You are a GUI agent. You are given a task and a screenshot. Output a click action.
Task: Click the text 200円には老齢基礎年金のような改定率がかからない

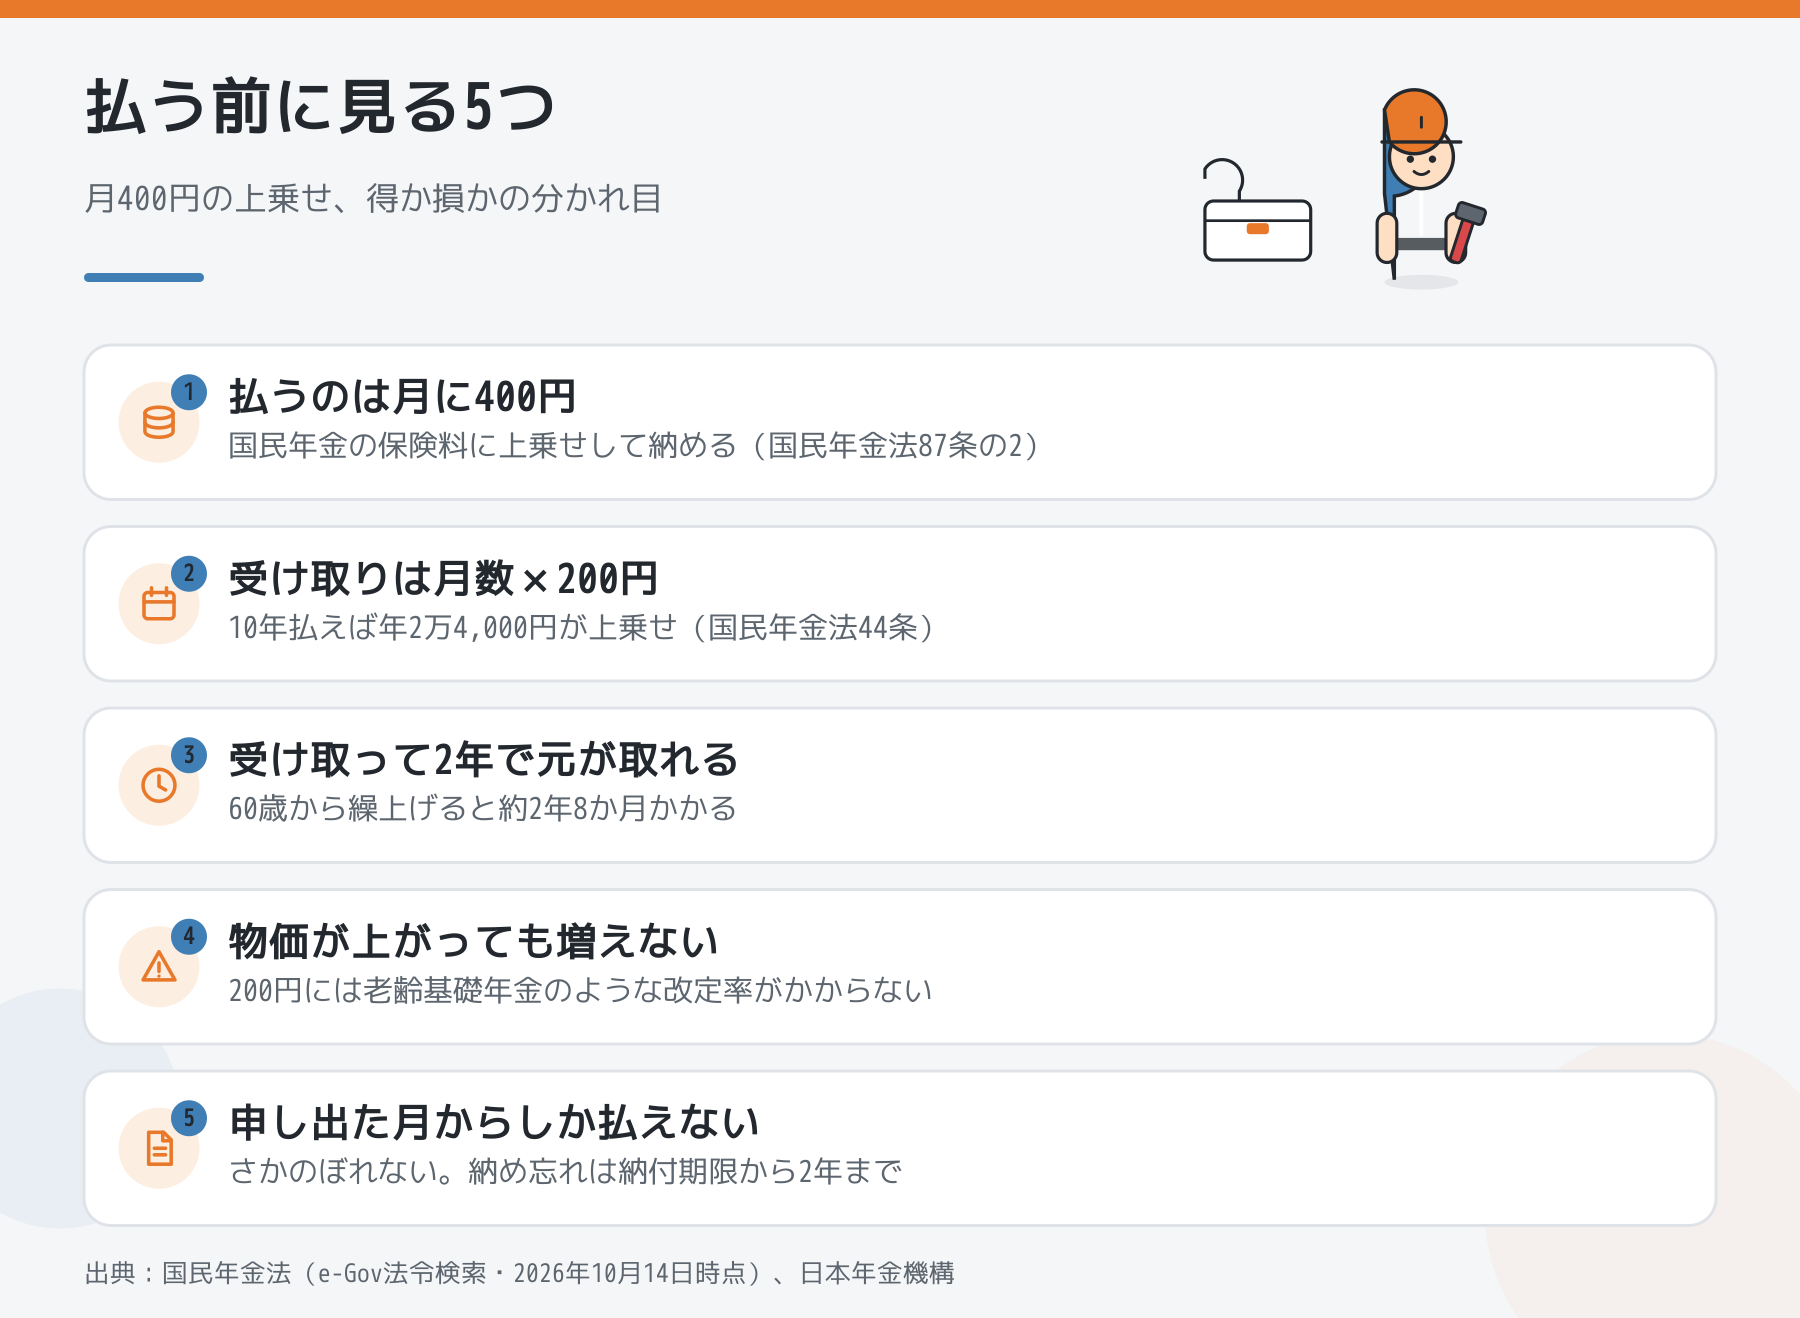(581, 990)
